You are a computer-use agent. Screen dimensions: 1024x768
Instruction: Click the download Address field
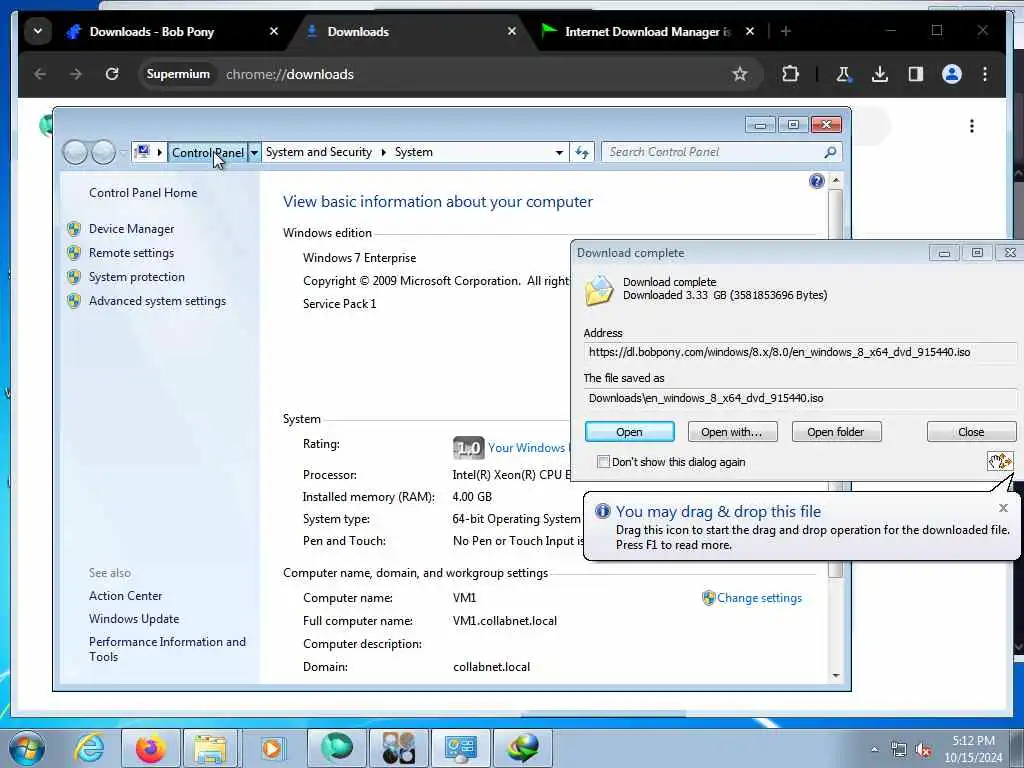pyautogui.click(x=799, y=352)
